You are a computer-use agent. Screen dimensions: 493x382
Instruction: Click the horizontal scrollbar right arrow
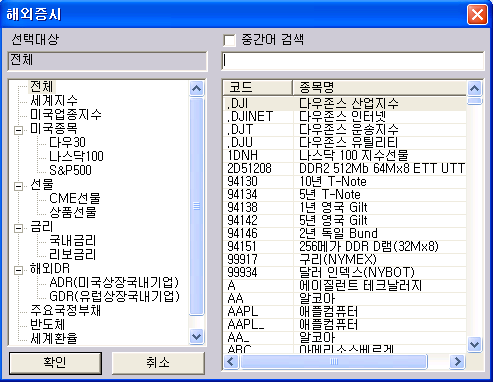coord(457,362)
